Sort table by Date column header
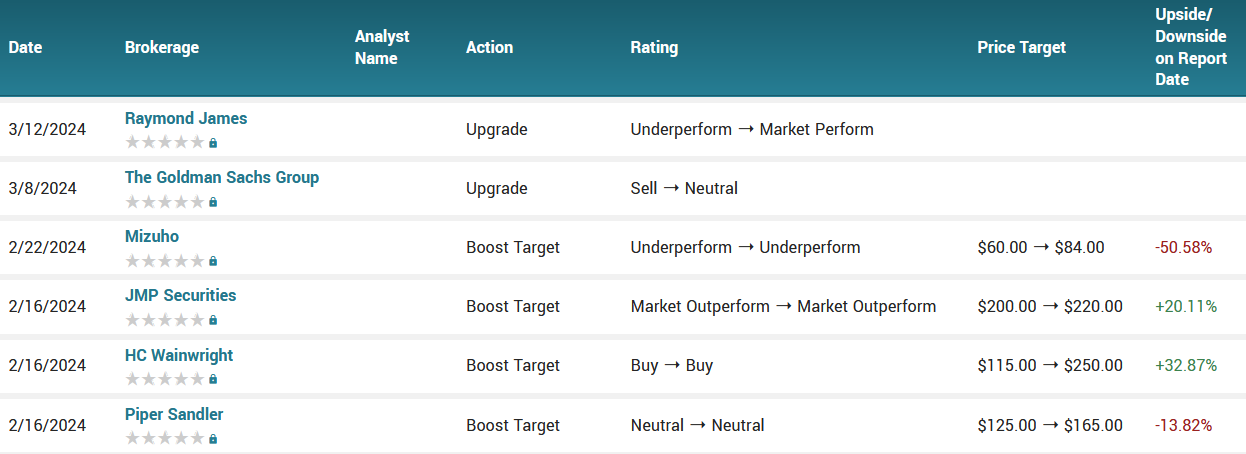 coord(25,47)
